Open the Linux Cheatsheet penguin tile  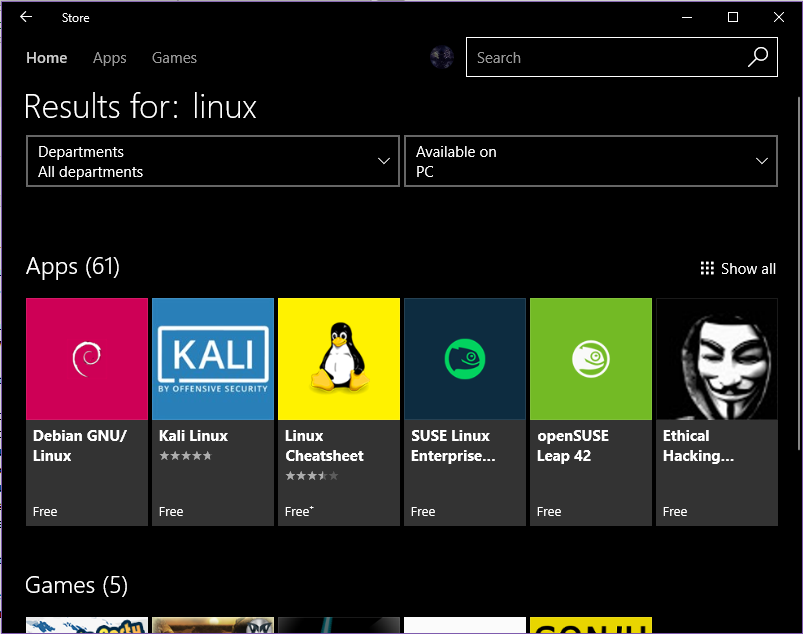(338, 358)
